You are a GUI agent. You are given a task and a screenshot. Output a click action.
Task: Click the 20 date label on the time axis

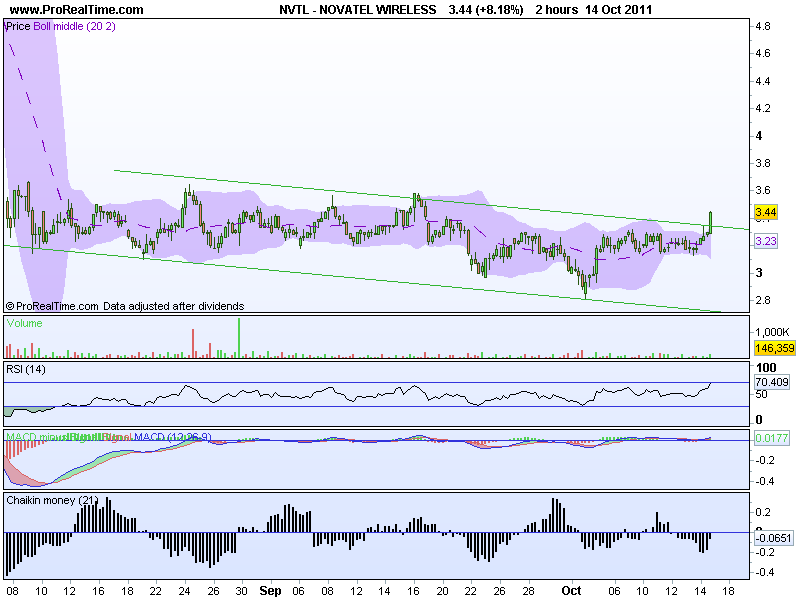(442, 591)
